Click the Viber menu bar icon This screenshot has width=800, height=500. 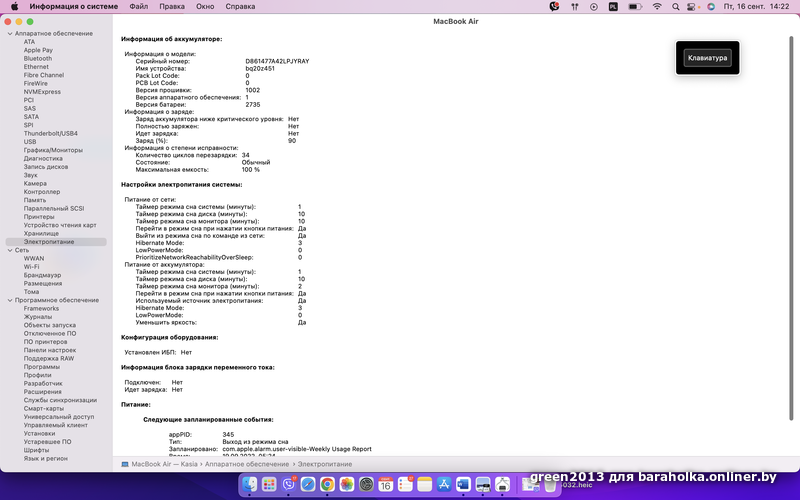(555, 7)
